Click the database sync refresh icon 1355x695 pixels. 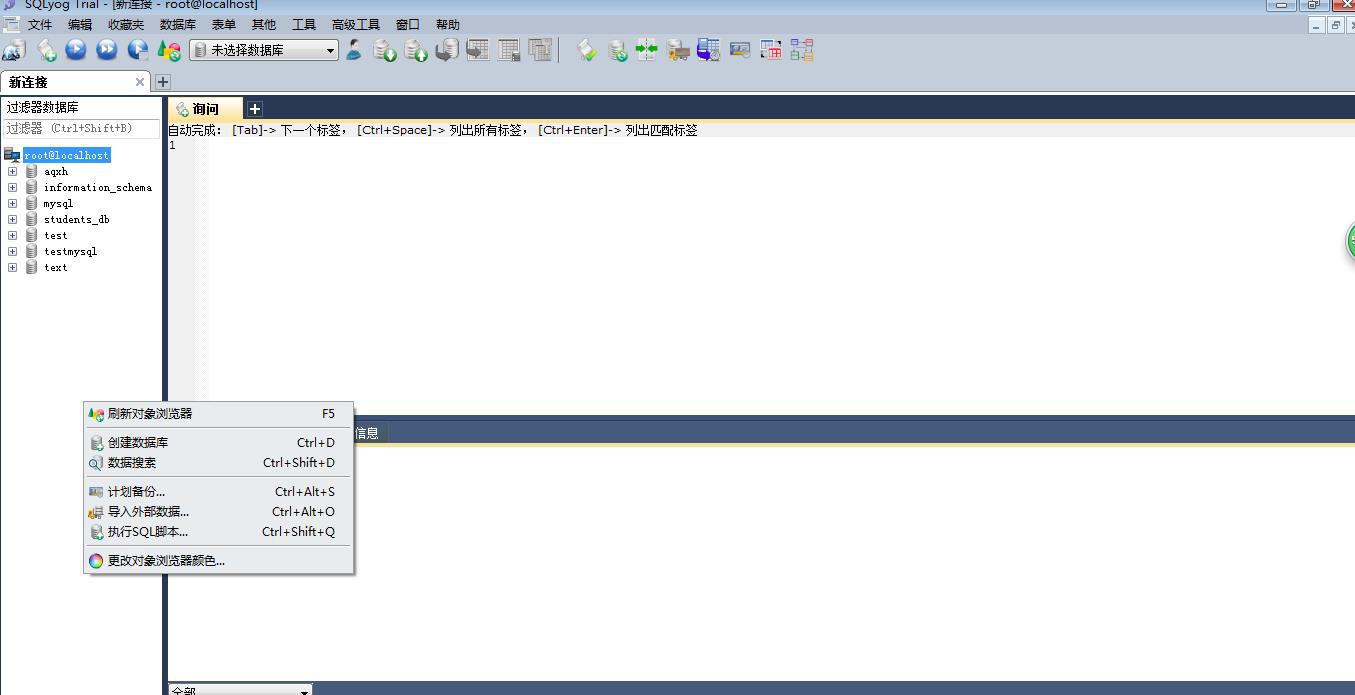(x=618, y=50)
